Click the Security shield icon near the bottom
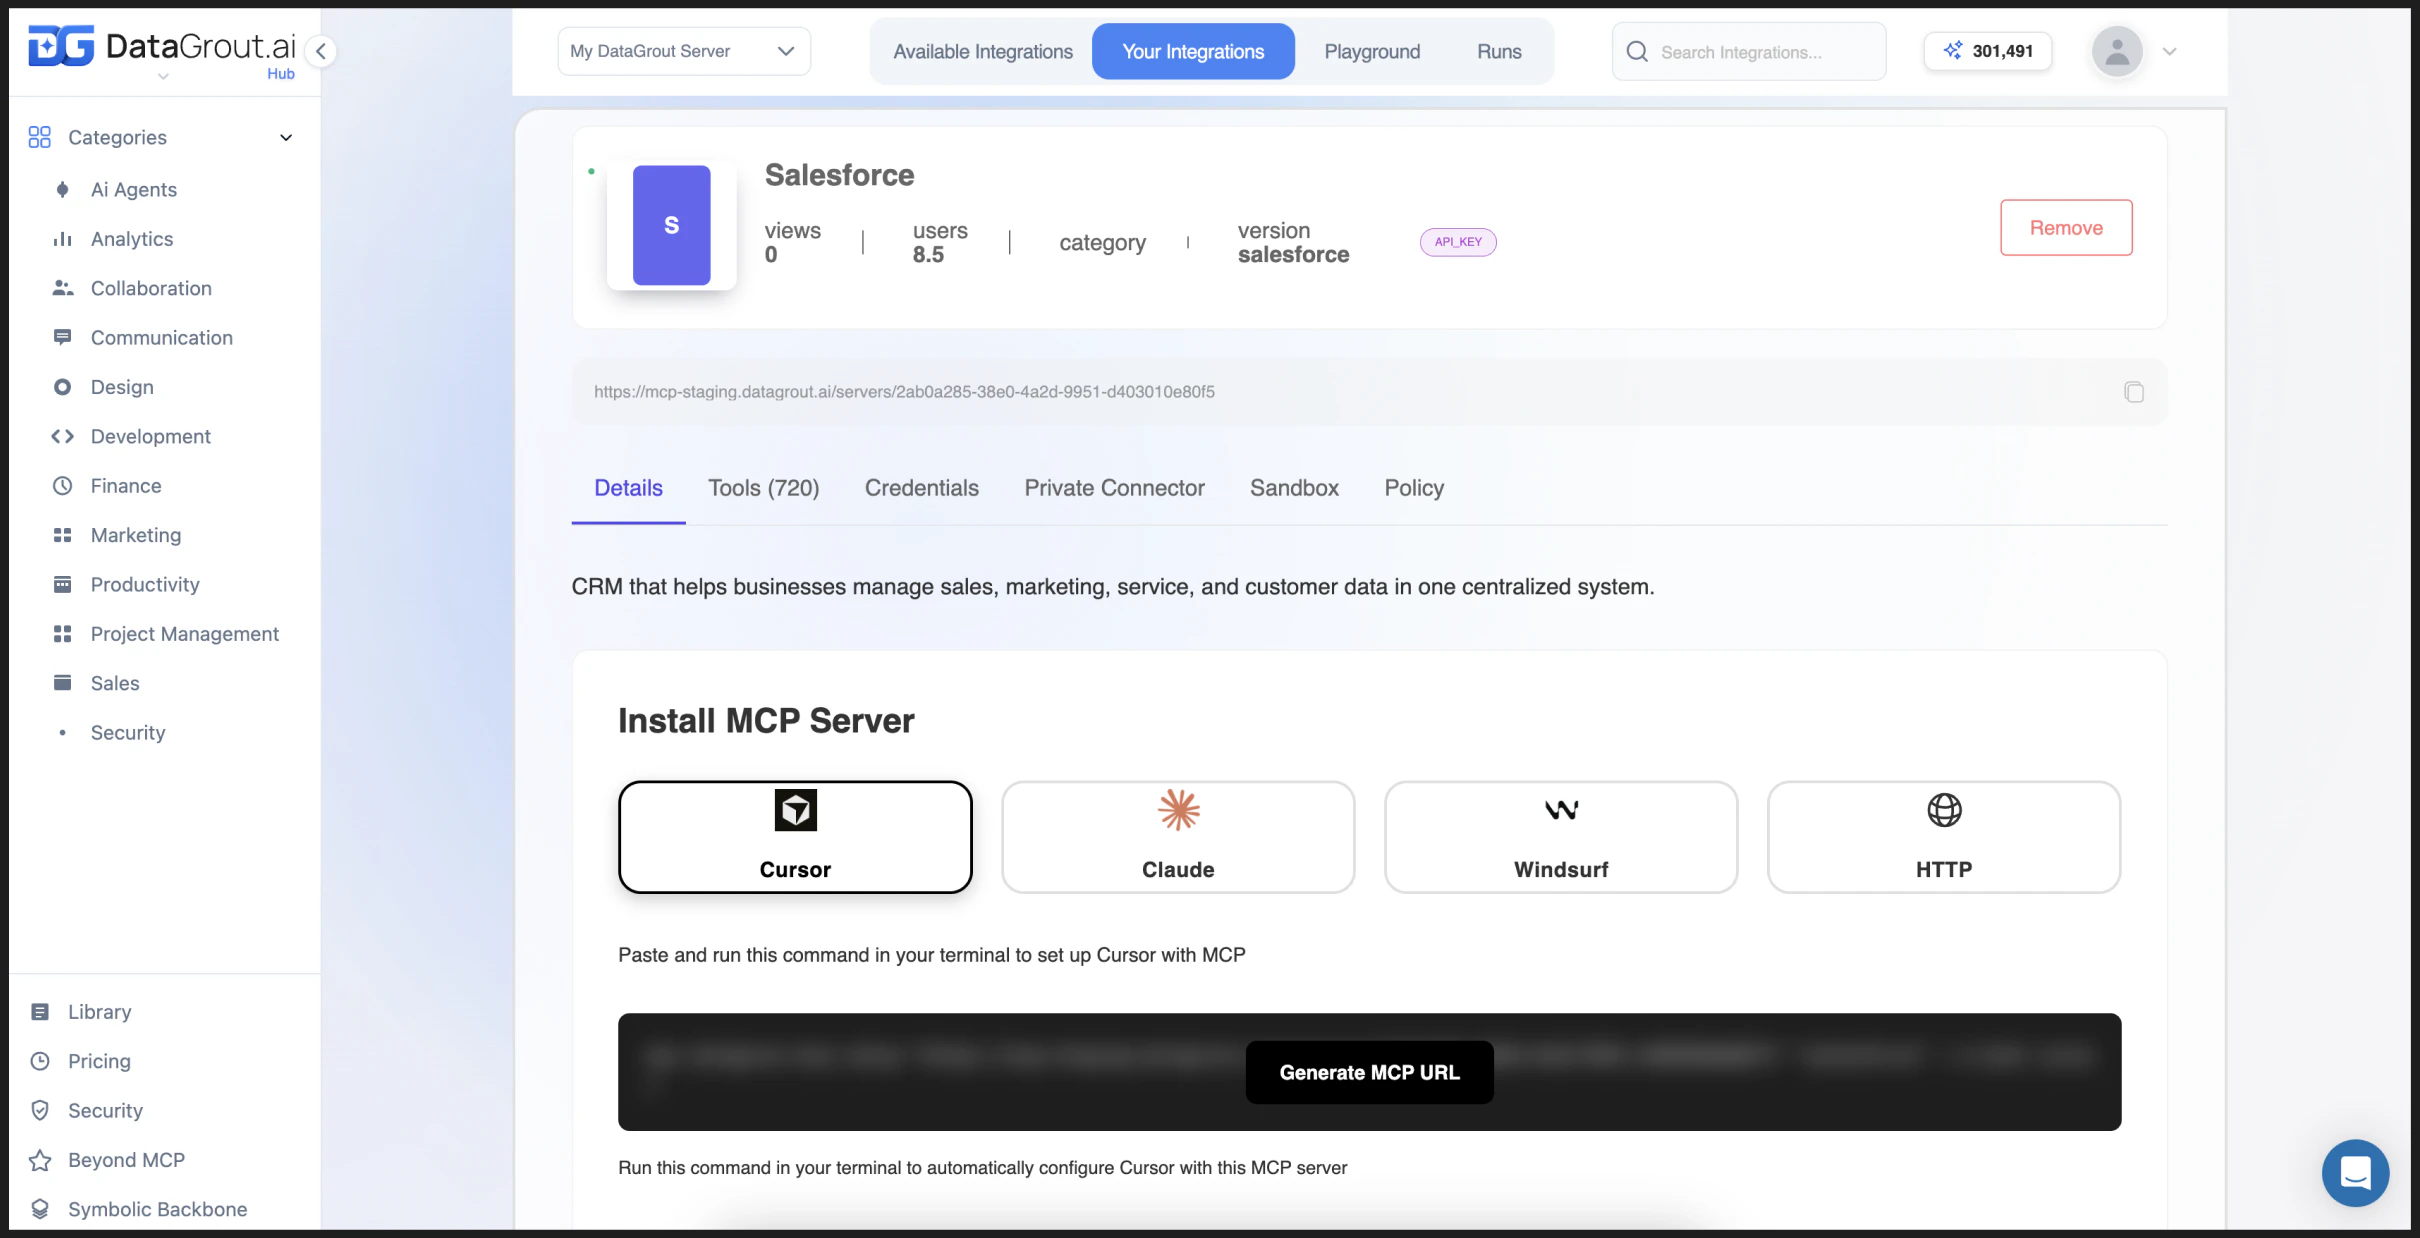The height and width of the screenshot is (1238, 2420). coord(40,1110)
